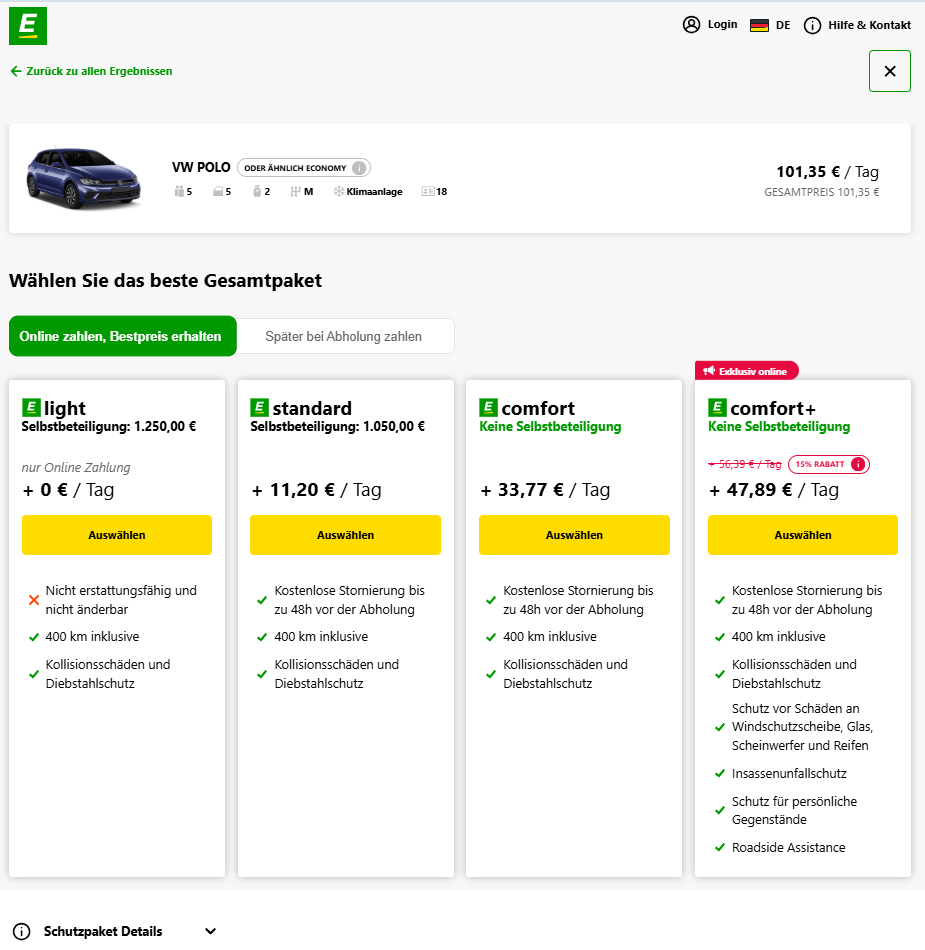This screenshot has width=925, height=950.
Task: Click Wählen Sie das beste Gesamtpaket heading
Action: coord(165,281)
